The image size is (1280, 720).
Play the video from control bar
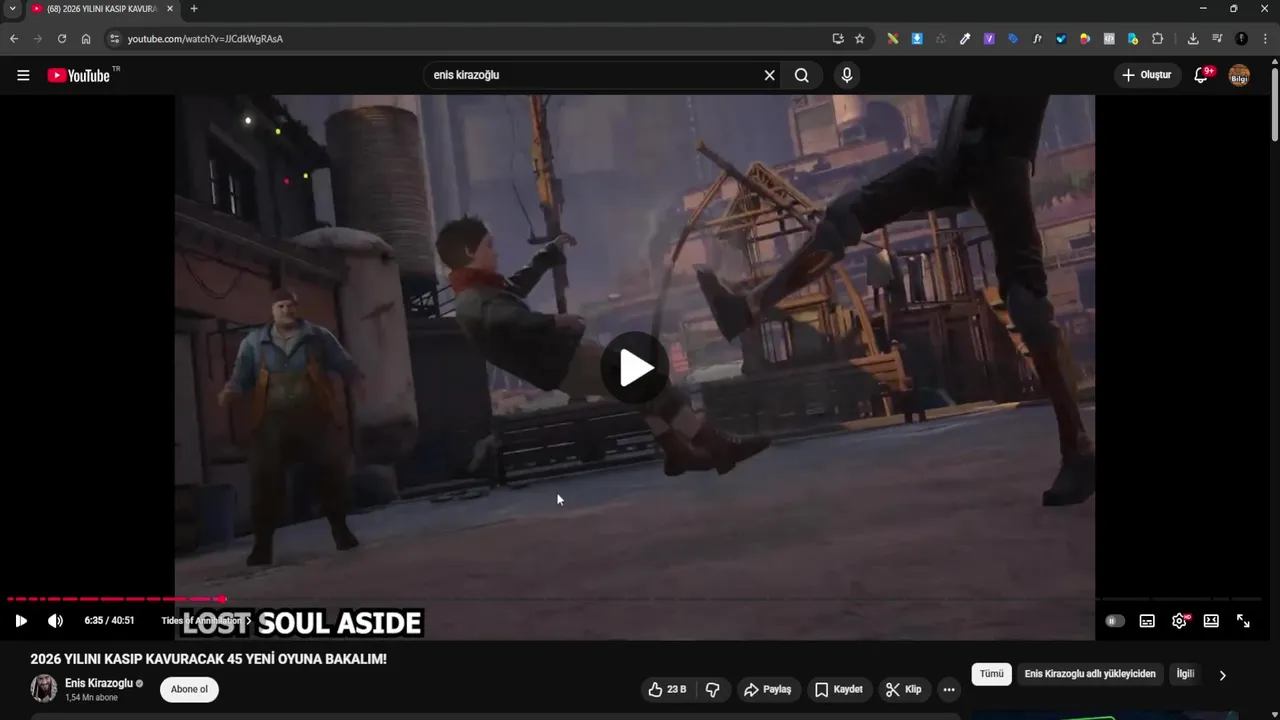(x=21, y=621)
